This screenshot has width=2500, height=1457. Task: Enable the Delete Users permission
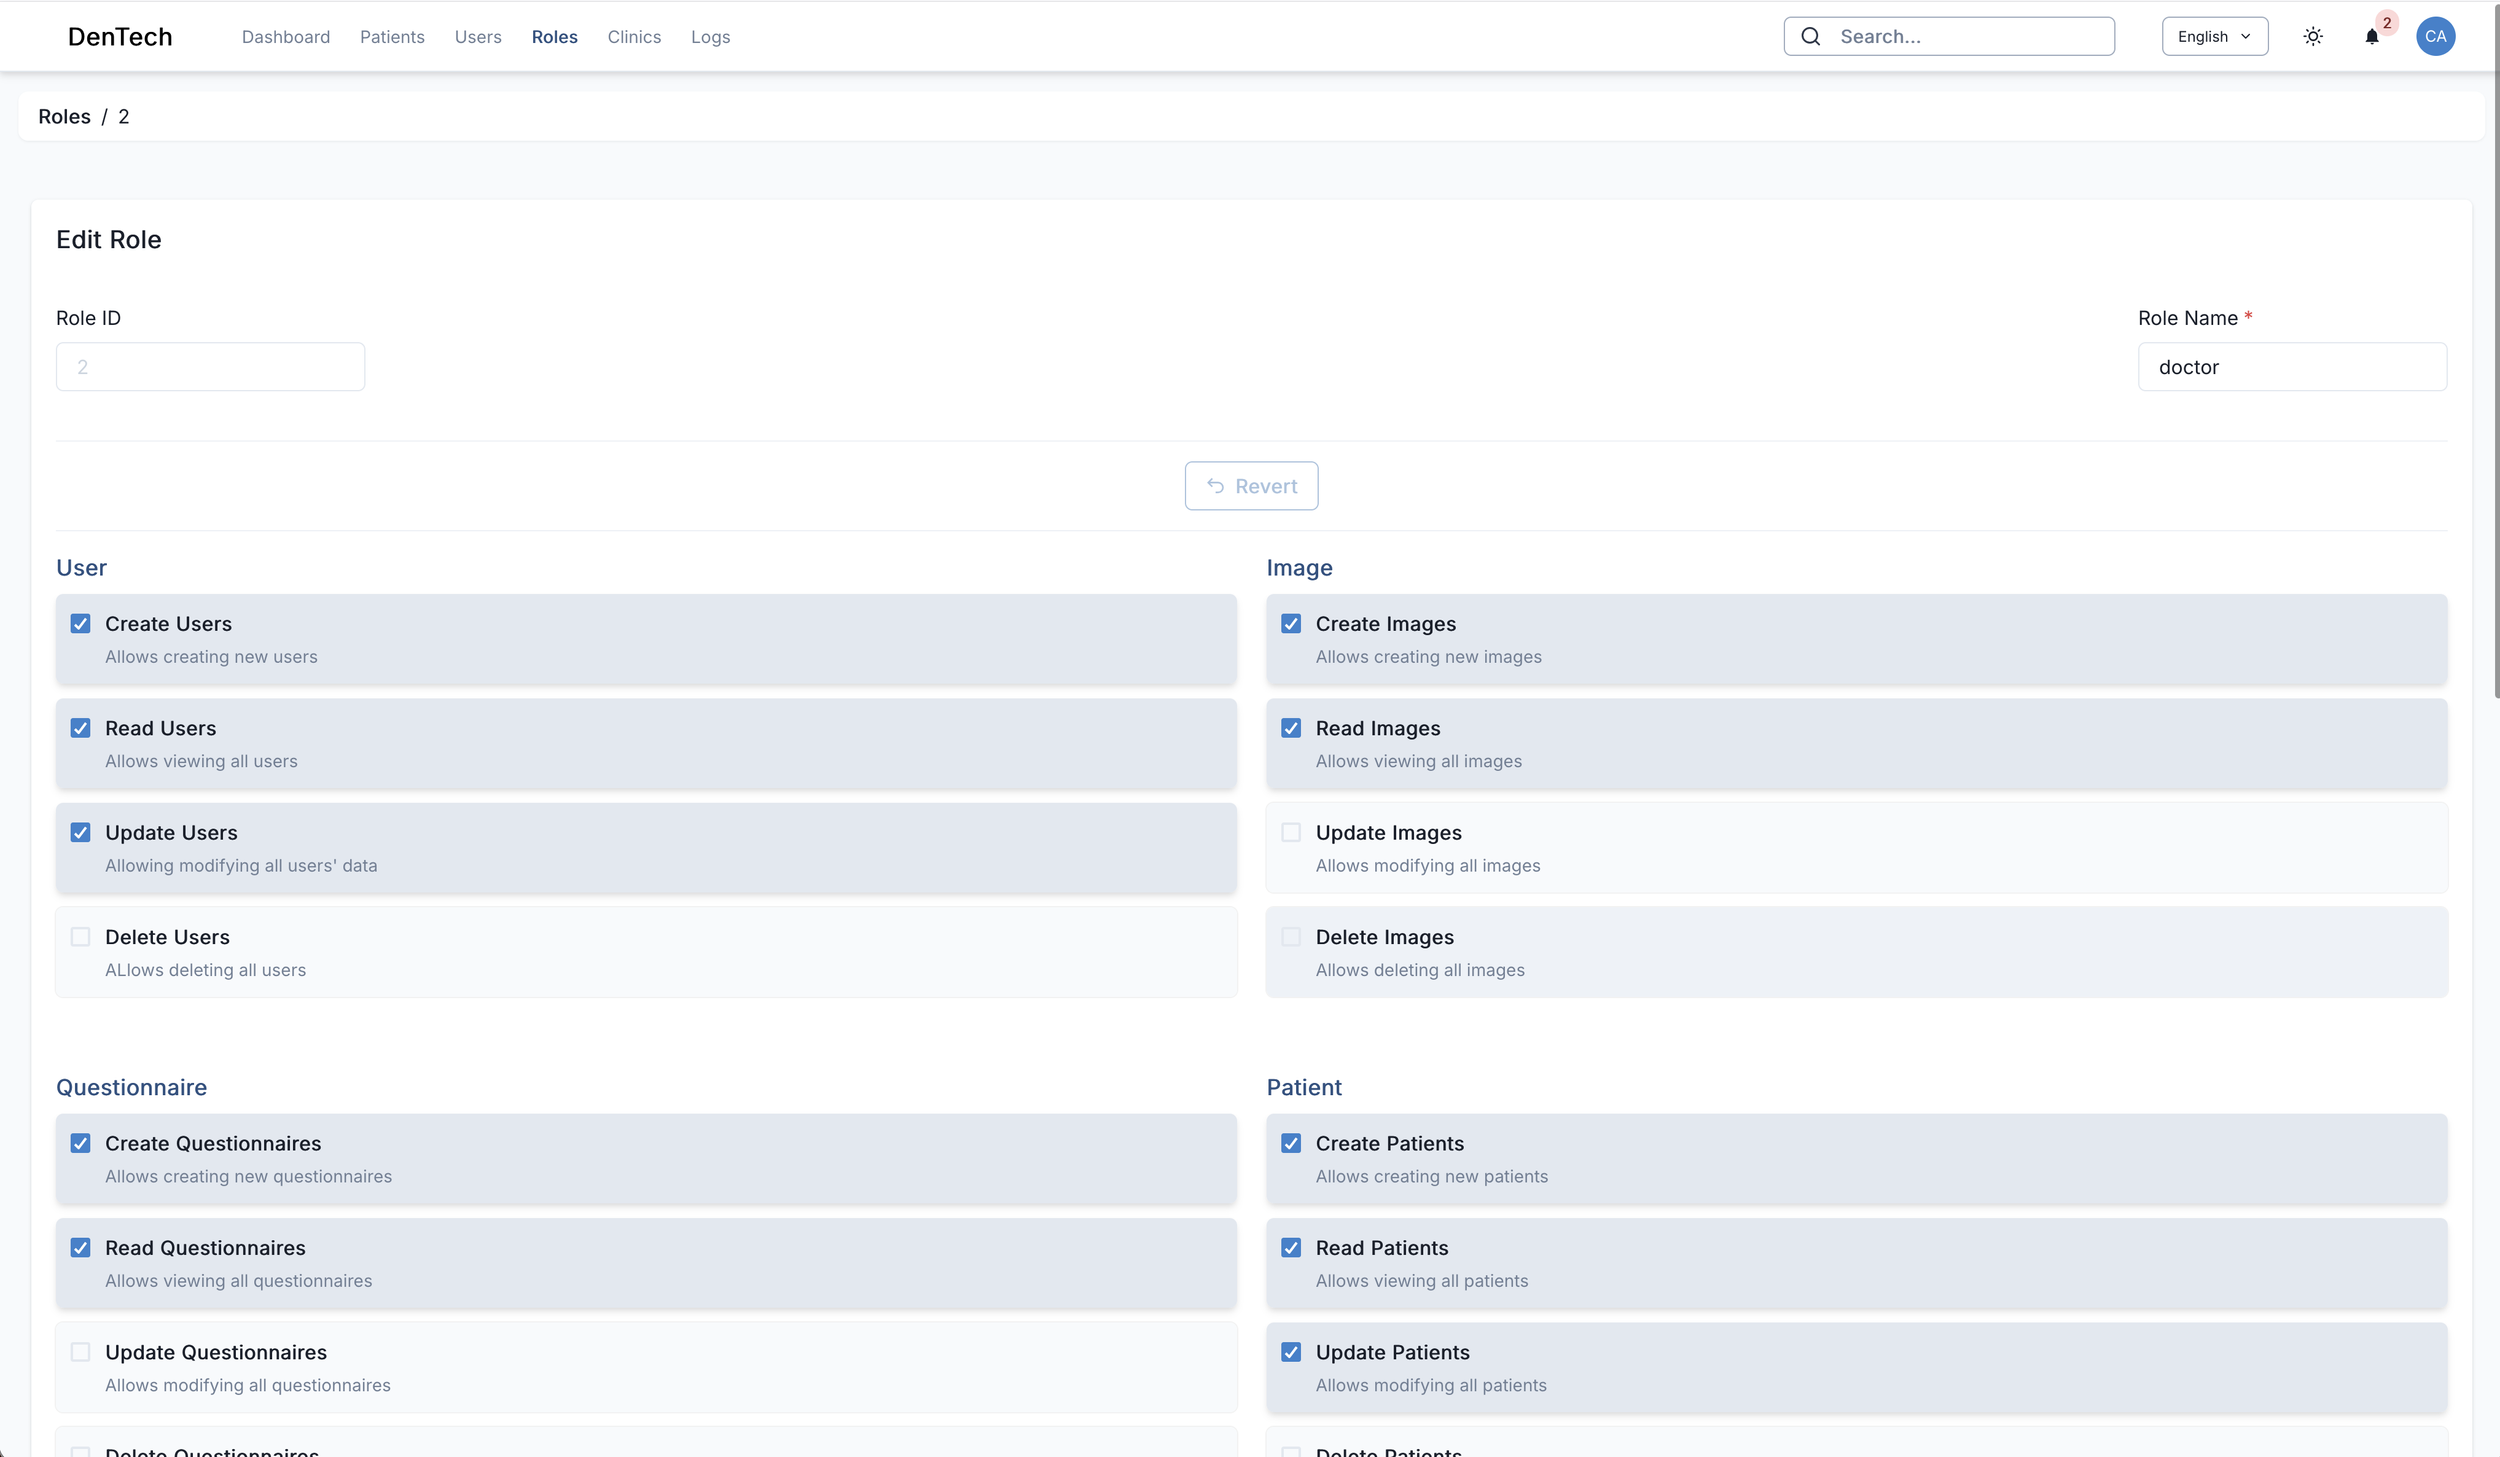tap(81, 937)
